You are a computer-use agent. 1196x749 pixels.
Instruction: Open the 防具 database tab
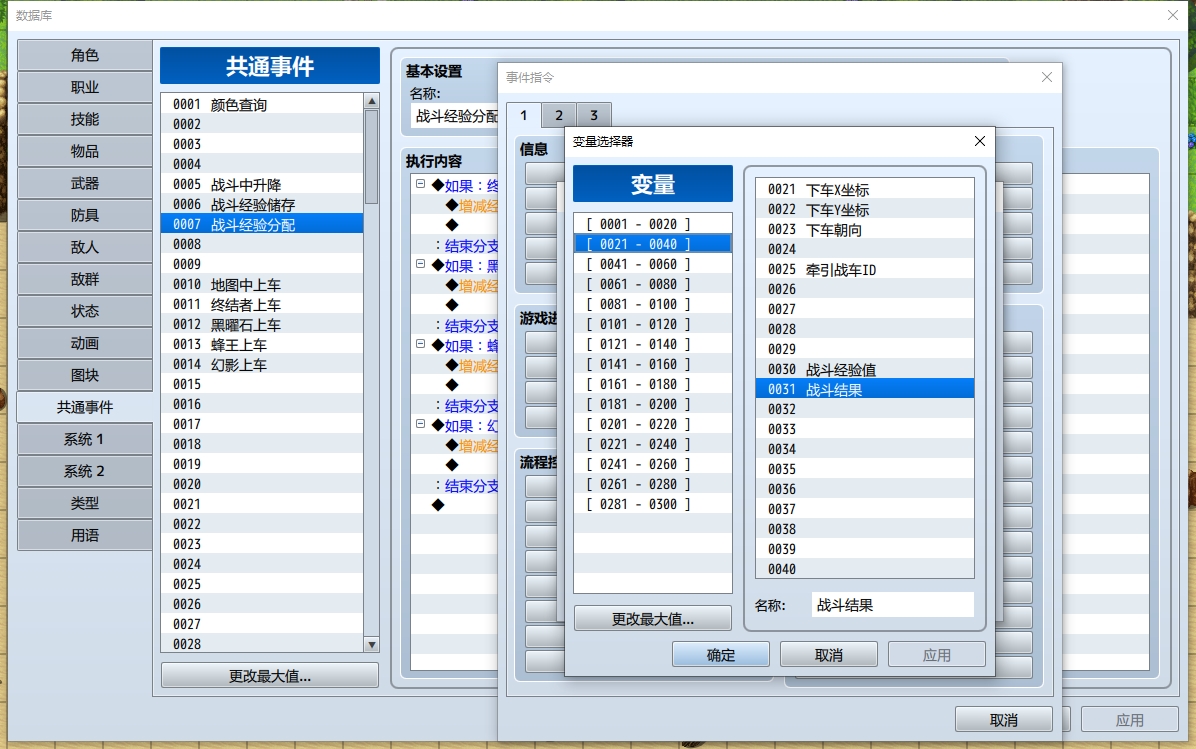click(x=85, y=215)
